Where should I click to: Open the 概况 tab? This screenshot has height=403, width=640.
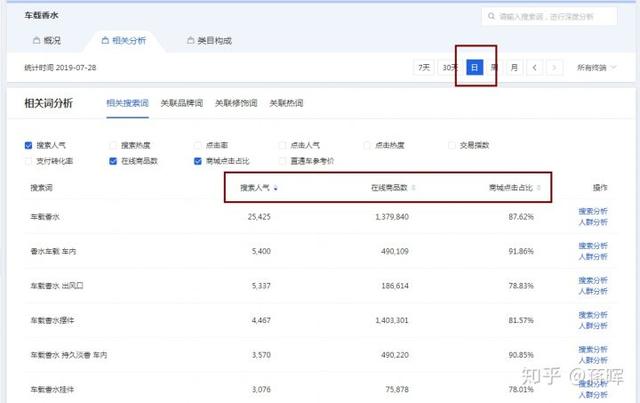[x=47, y=40]
